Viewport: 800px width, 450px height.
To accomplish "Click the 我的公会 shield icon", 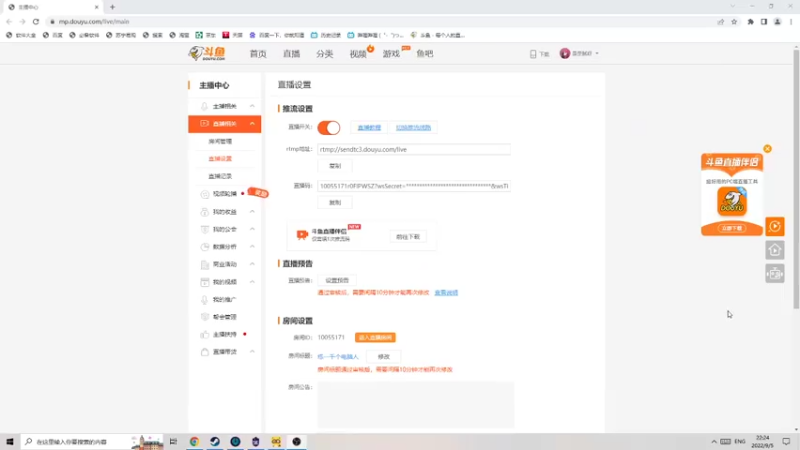I will point(205,229).
